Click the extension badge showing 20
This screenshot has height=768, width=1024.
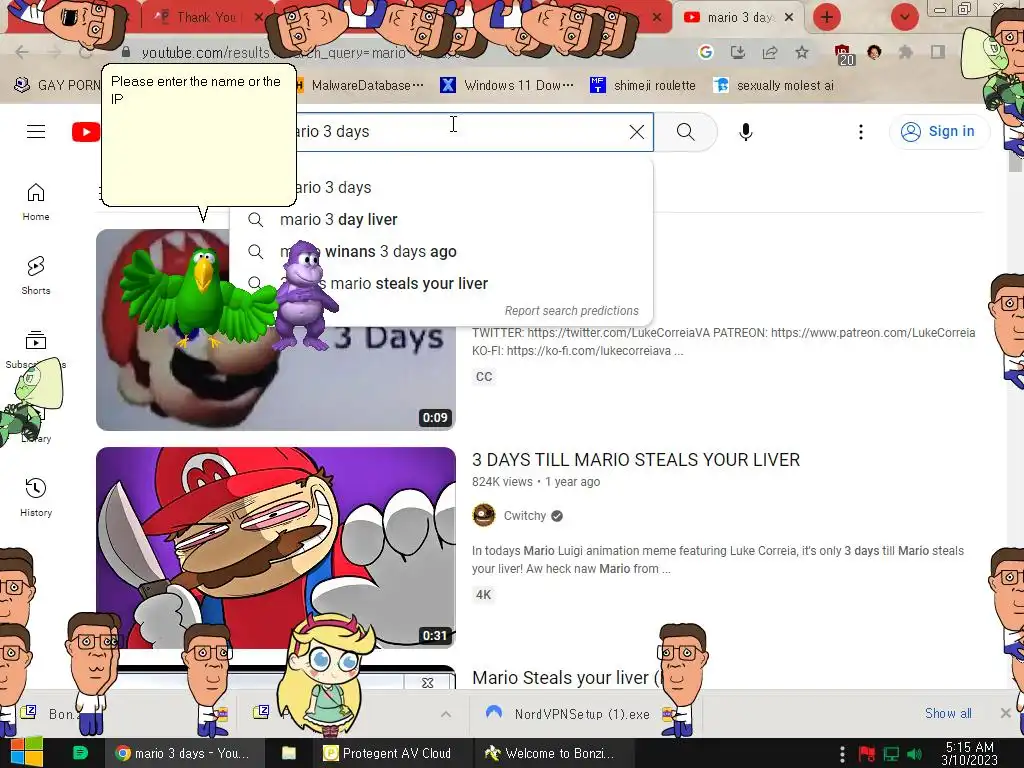pyautogui.click(x=843, y=54)
